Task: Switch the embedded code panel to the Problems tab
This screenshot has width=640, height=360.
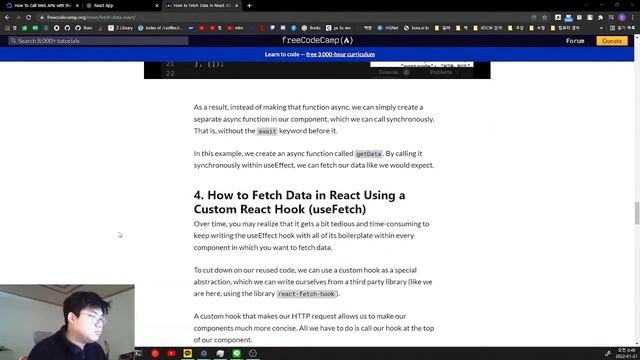Action: tap(441, 72)
